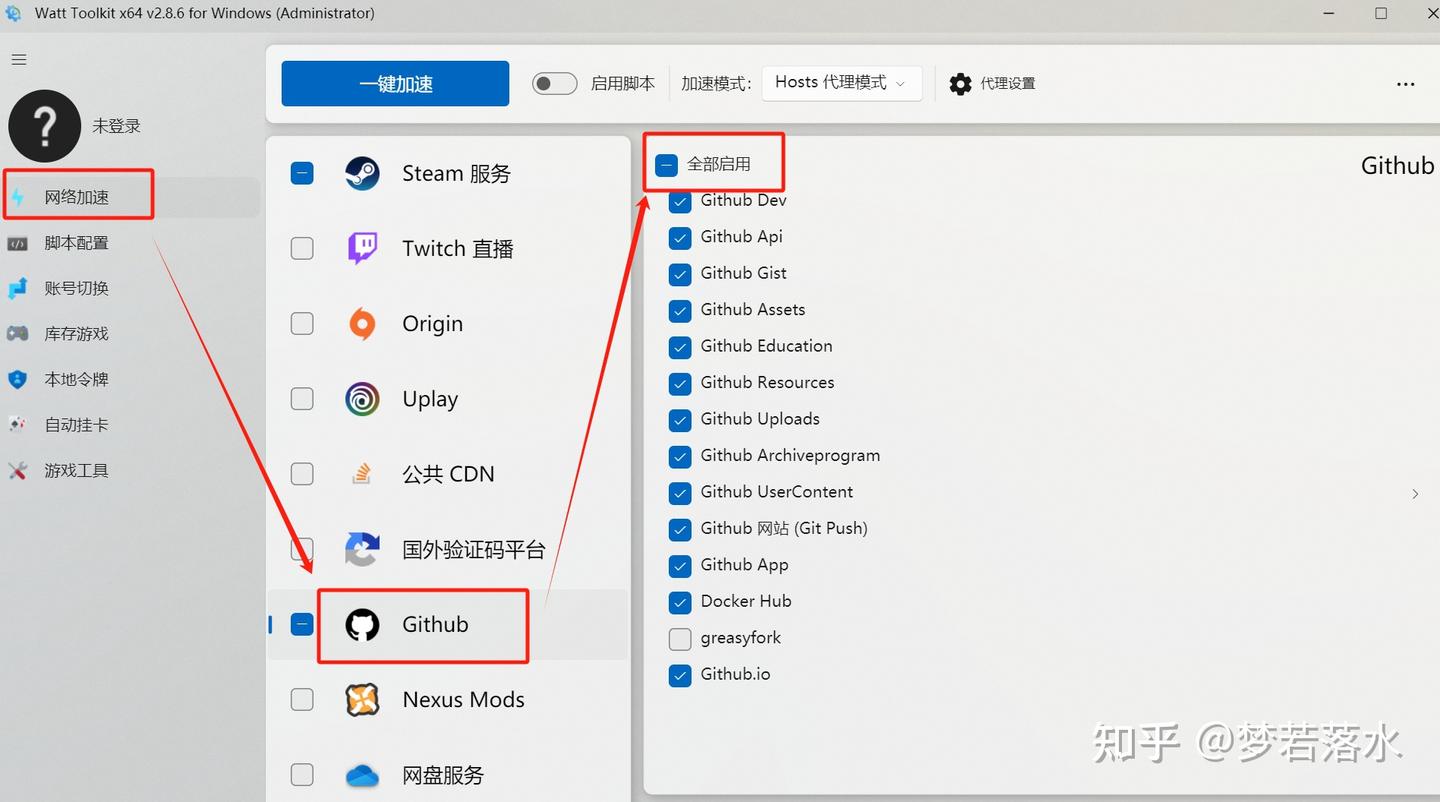Open the 本地令牌 menu item
1440x802 pixels.
(x=131, y=379)
